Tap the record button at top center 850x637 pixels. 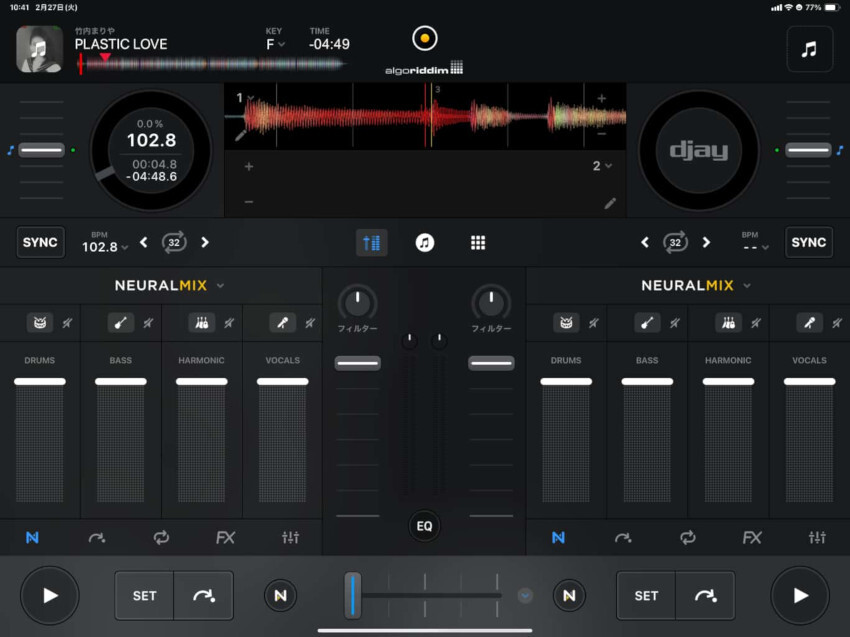[424, 39]
